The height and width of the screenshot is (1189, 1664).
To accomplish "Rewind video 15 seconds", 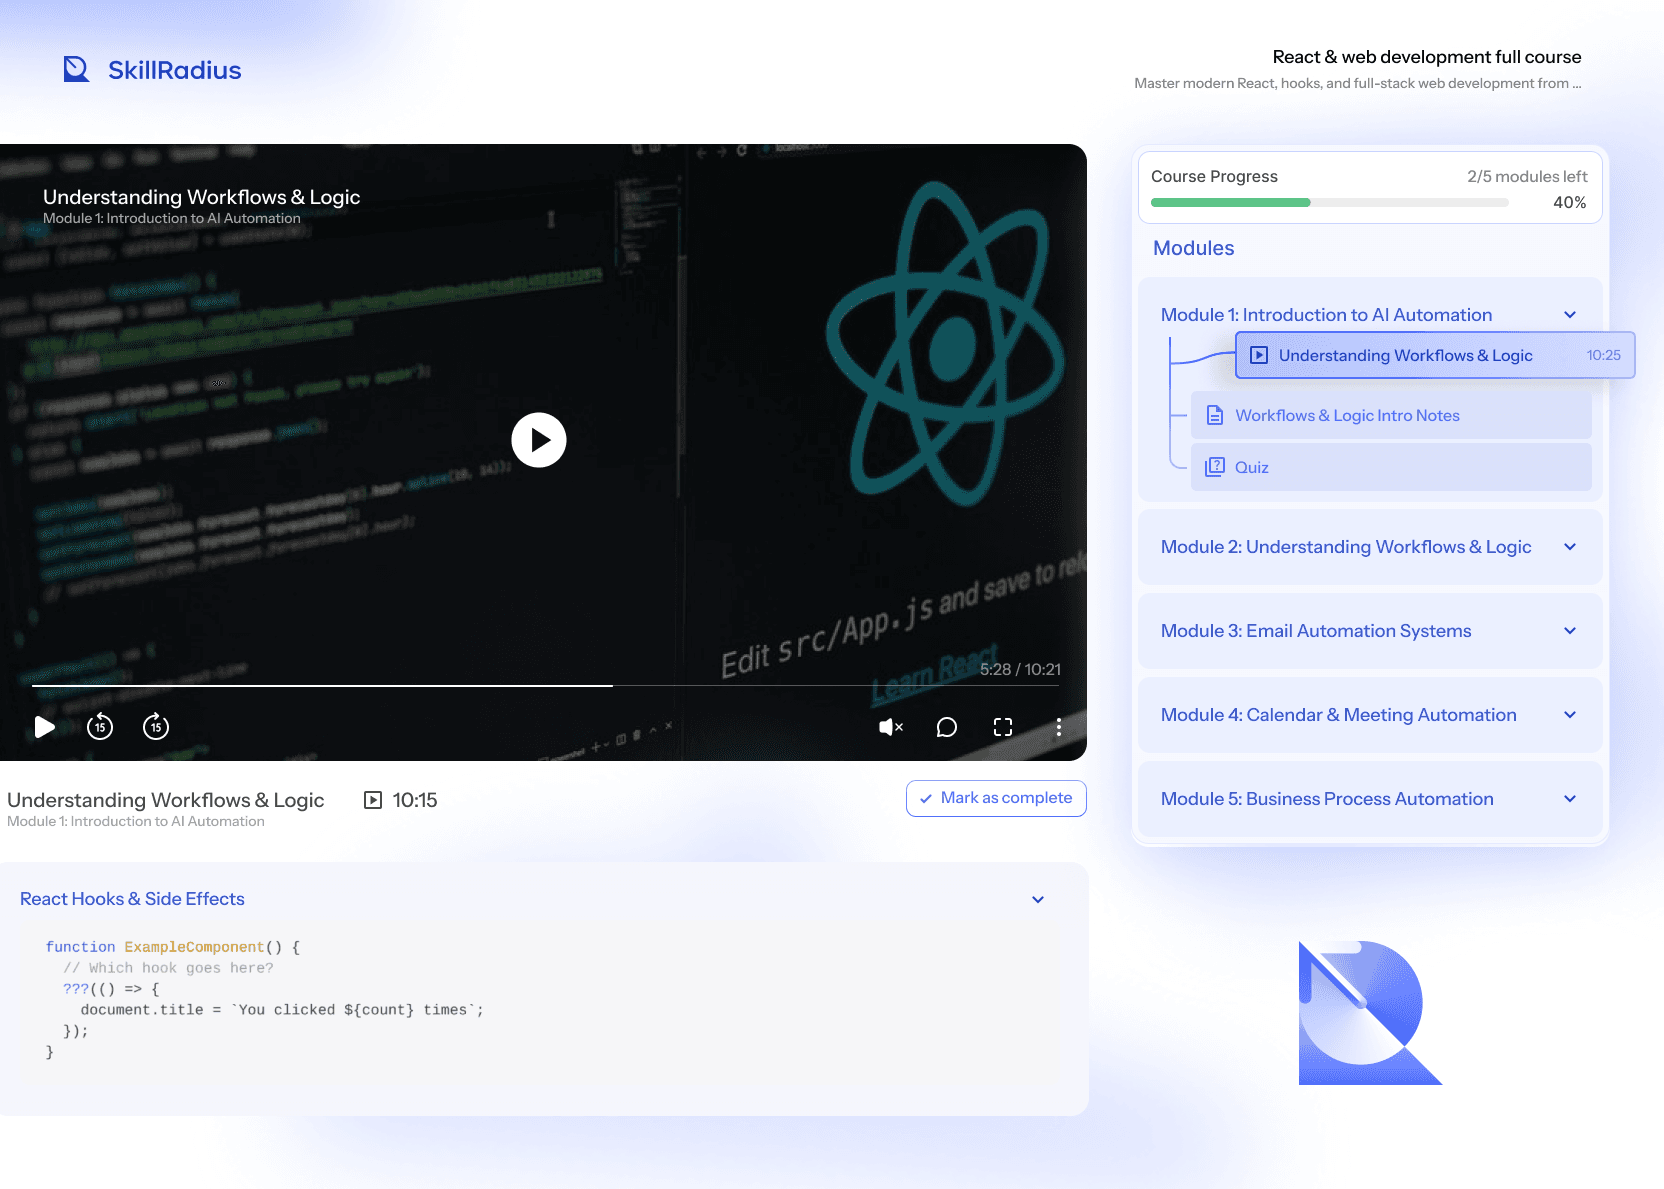I will [x=100, y=727].
